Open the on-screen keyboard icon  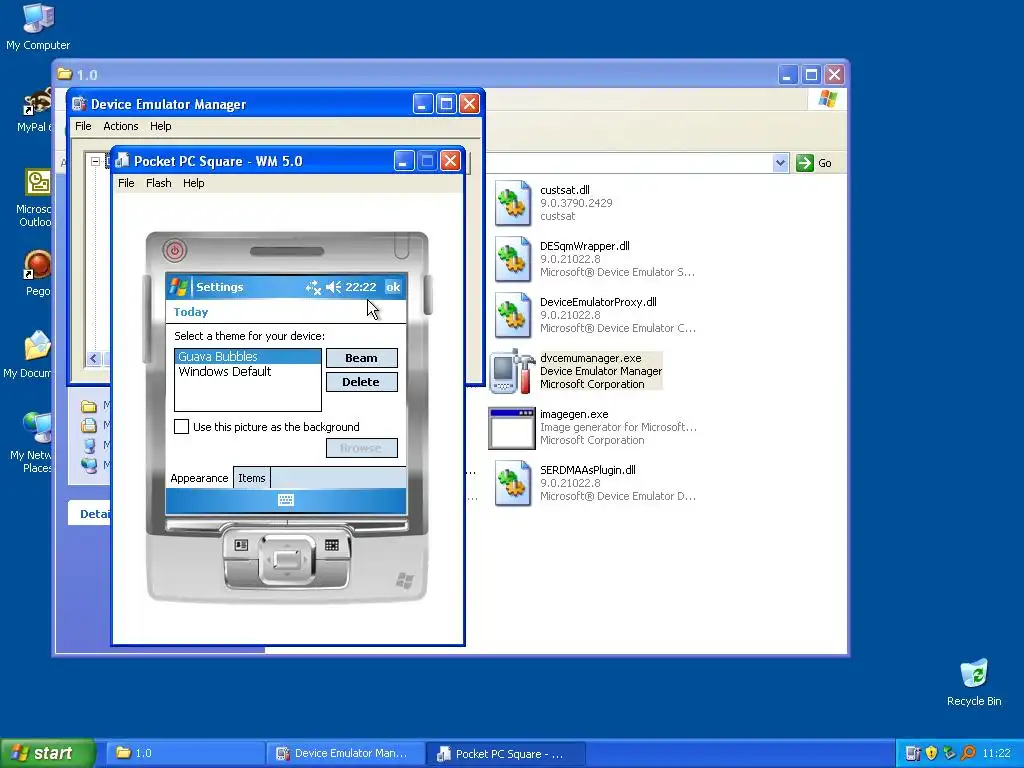click(286, 500)
